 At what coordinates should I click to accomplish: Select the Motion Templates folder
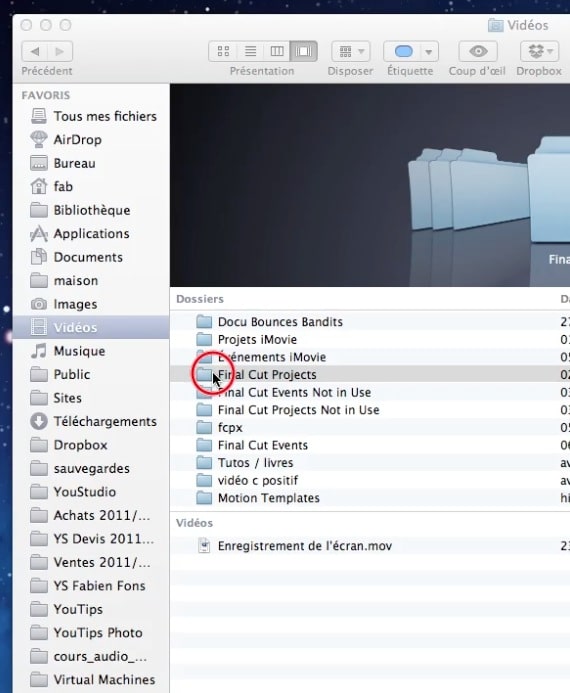[x=370, y=498]
